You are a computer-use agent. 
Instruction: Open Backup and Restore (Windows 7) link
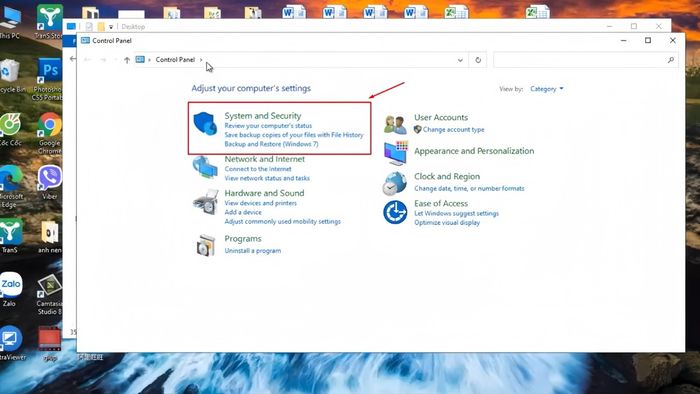coord(271,144)
